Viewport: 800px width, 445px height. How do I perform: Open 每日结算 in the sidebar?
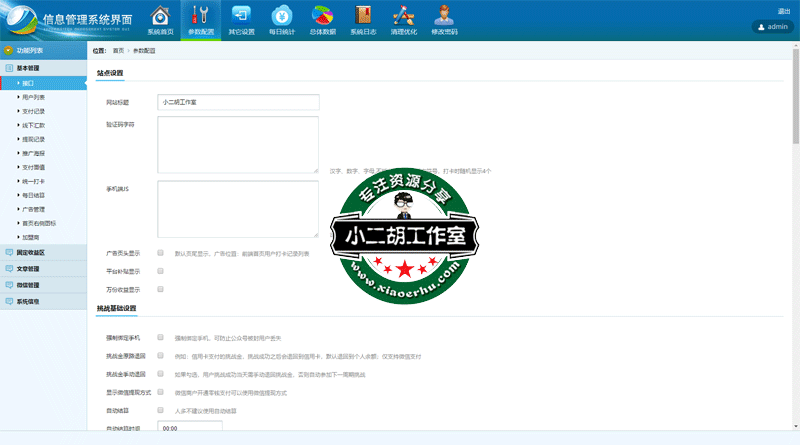(x=33, y=195)
